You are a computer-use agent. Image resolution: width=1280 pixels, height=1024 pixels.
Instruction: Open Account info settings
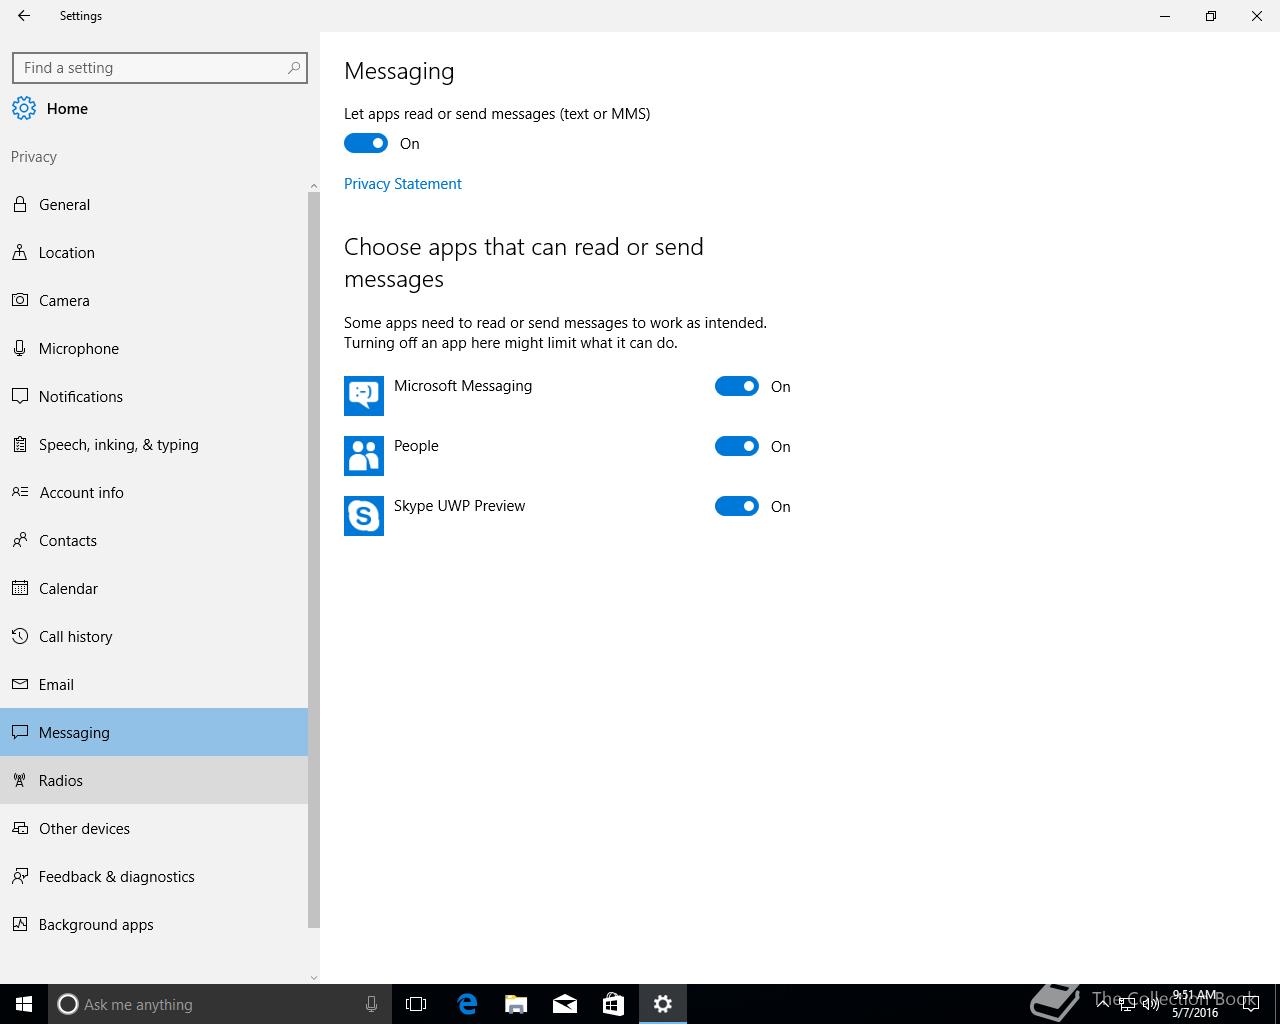(154, 492)
